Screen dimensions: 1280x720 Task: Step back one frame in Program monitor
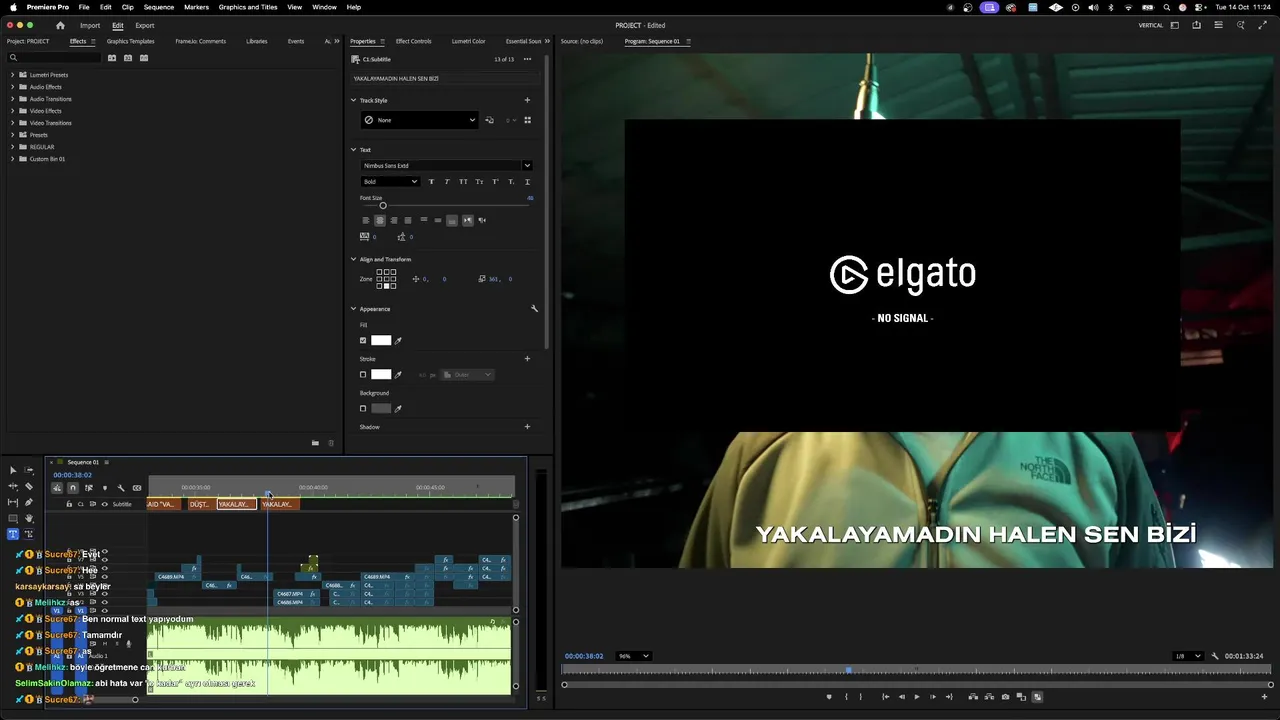point(901,697)
